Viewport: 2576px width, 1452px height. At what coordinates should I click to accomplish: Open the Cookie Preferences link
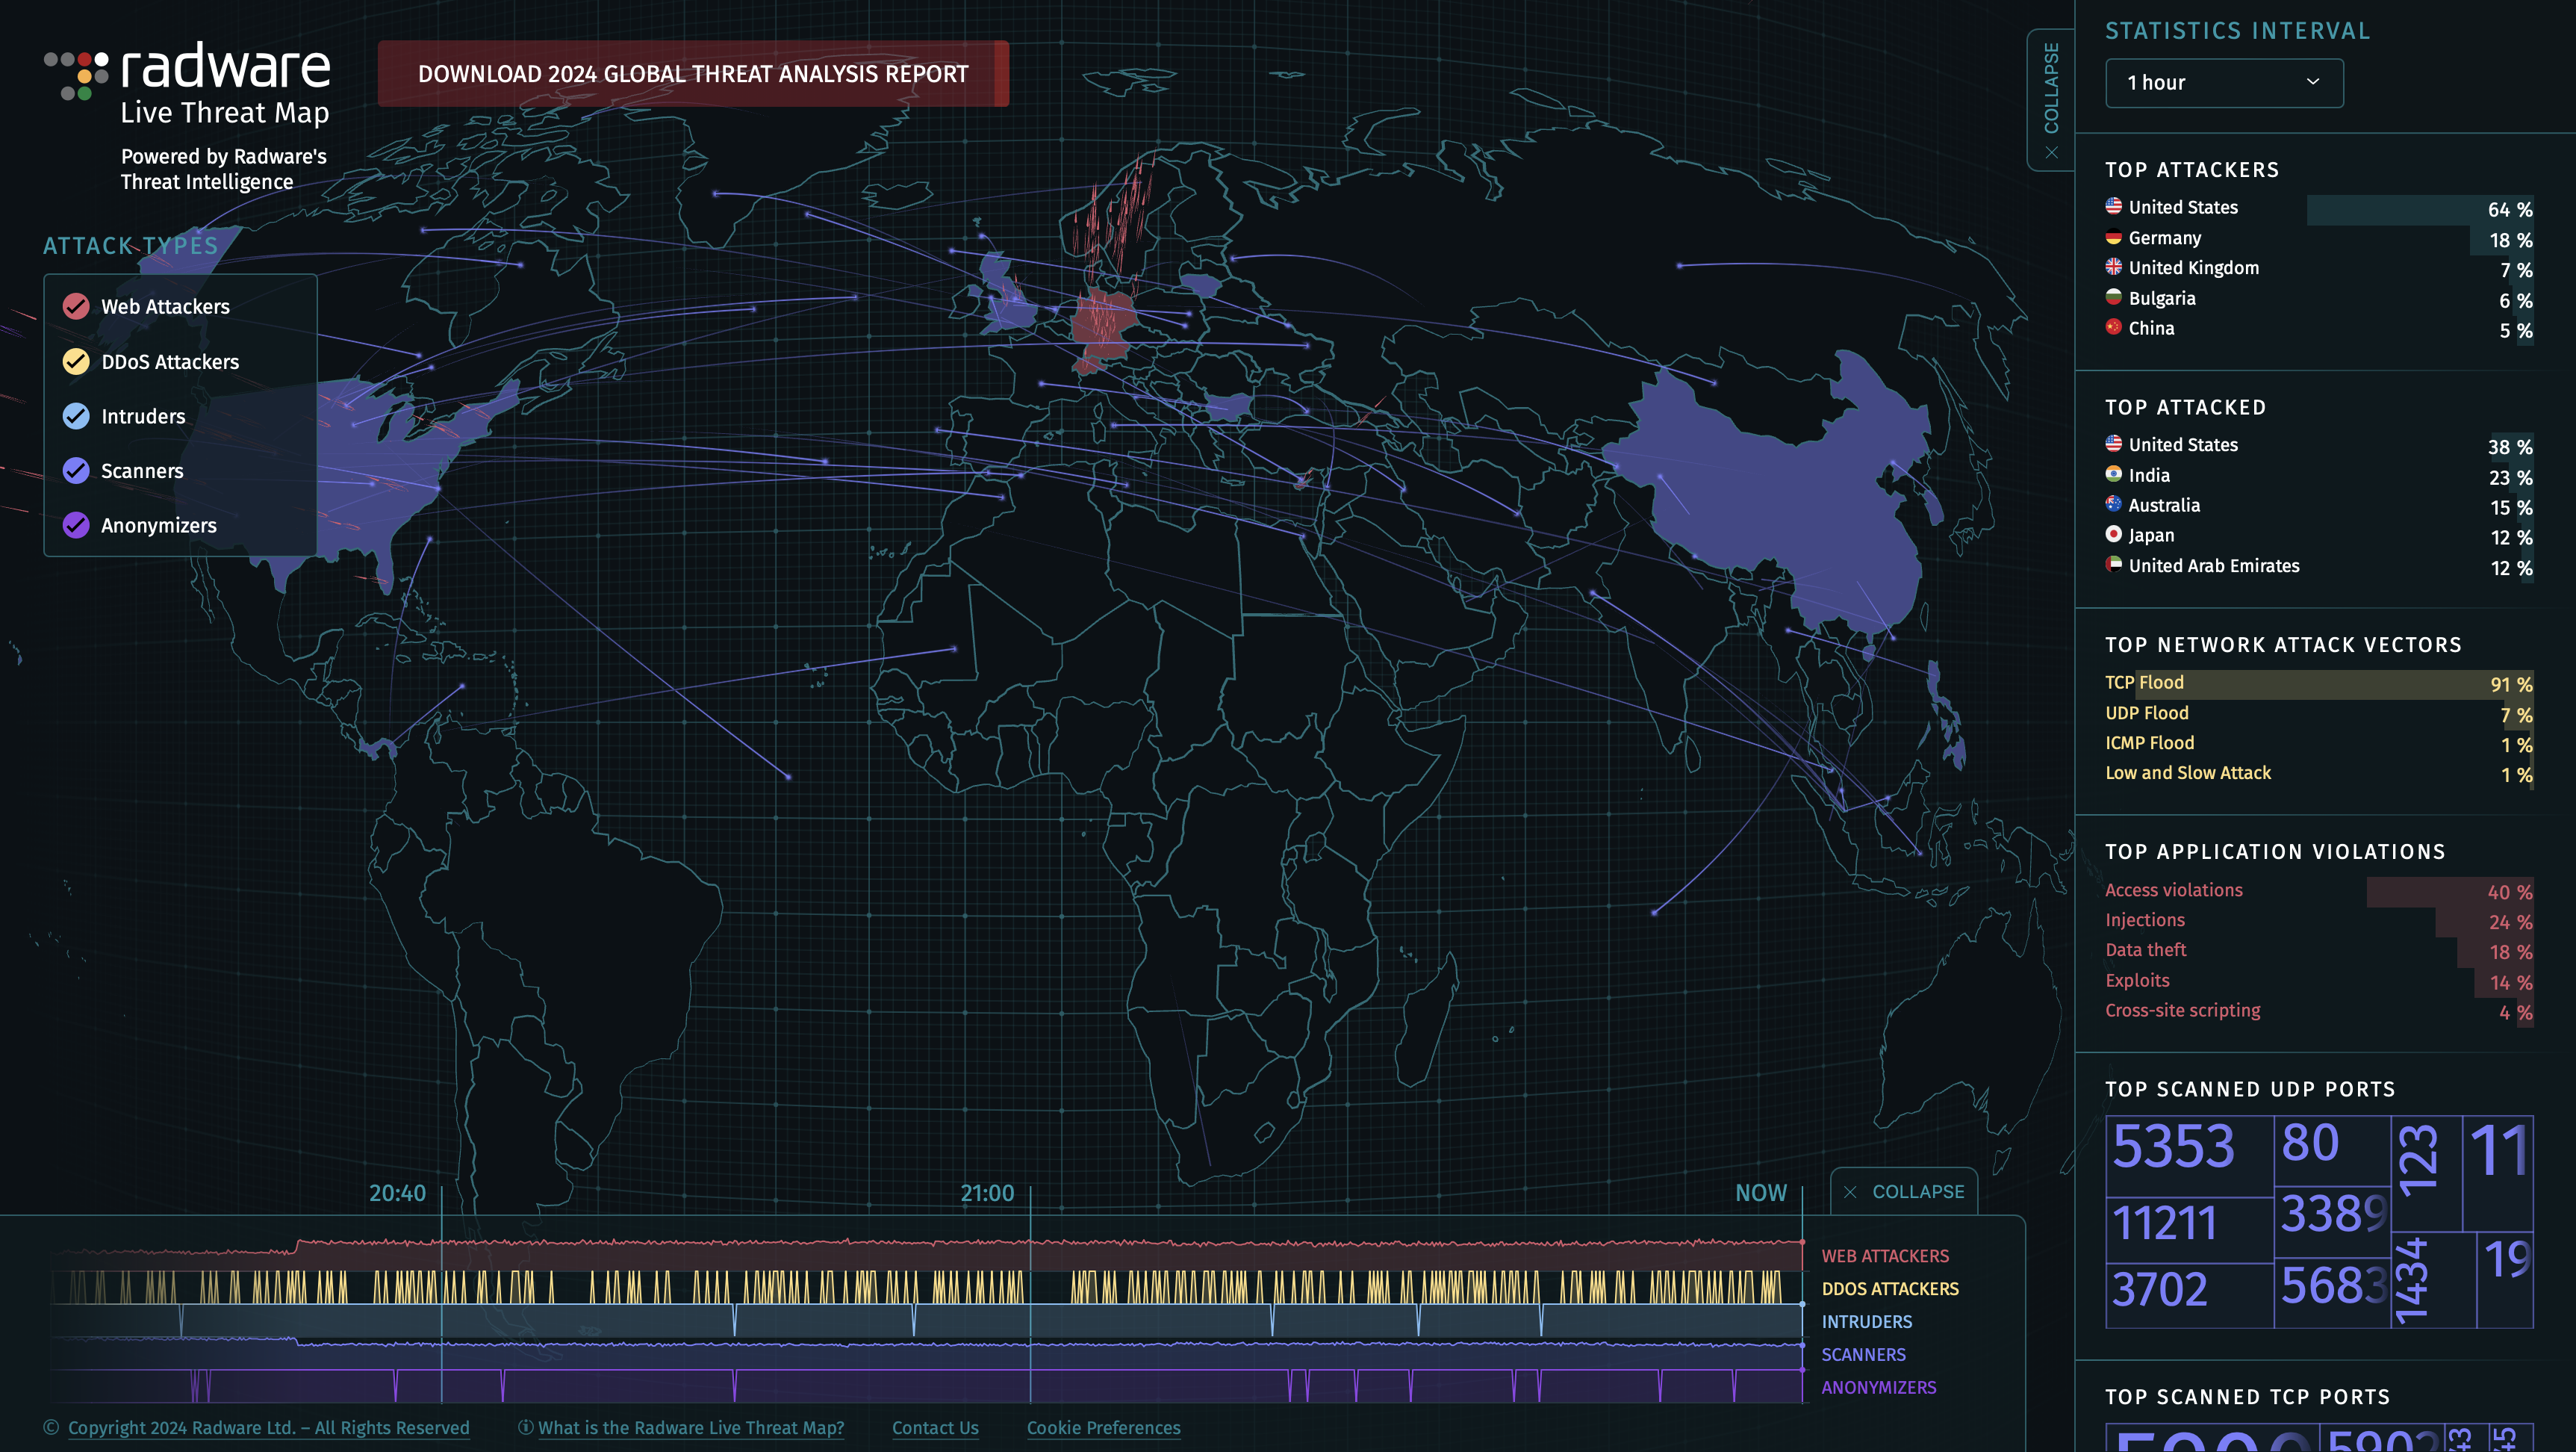coord(1103,1428)
